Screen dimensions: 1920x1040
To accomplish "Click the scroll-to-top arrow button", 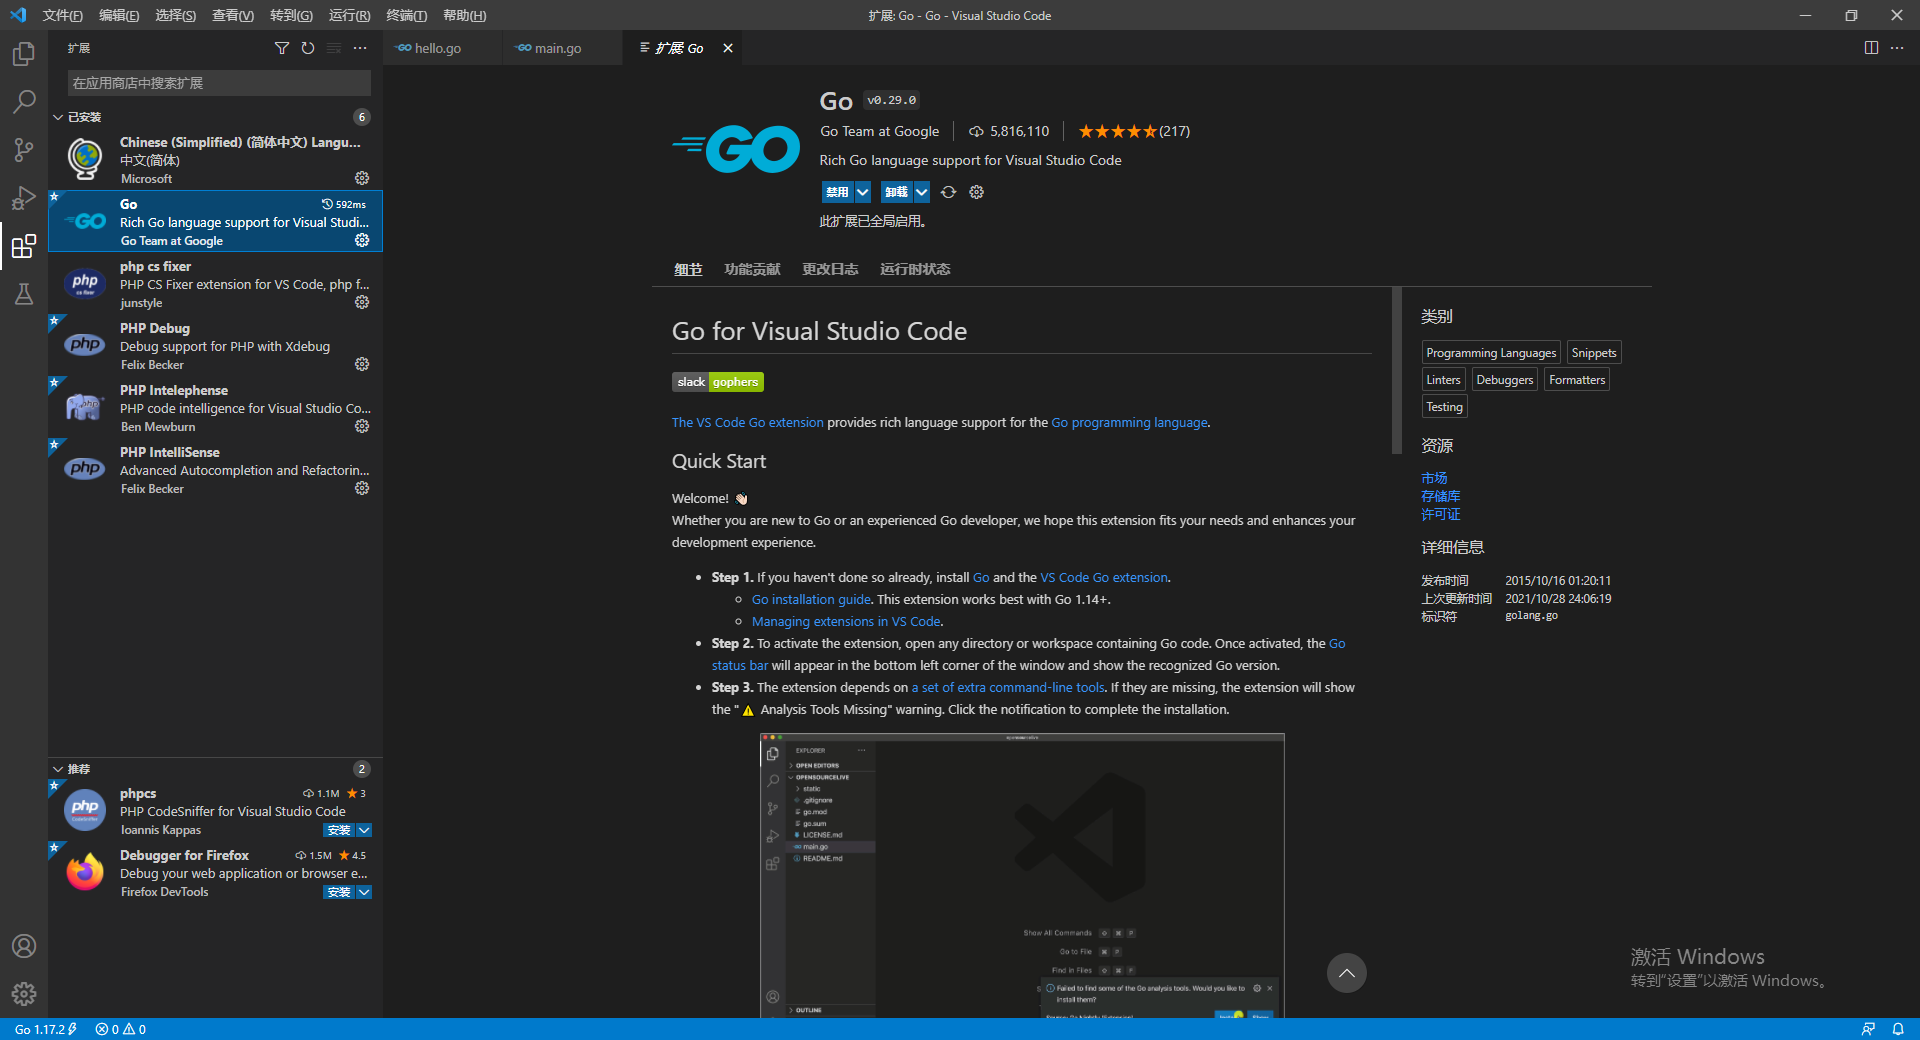I will point(1347,973).
